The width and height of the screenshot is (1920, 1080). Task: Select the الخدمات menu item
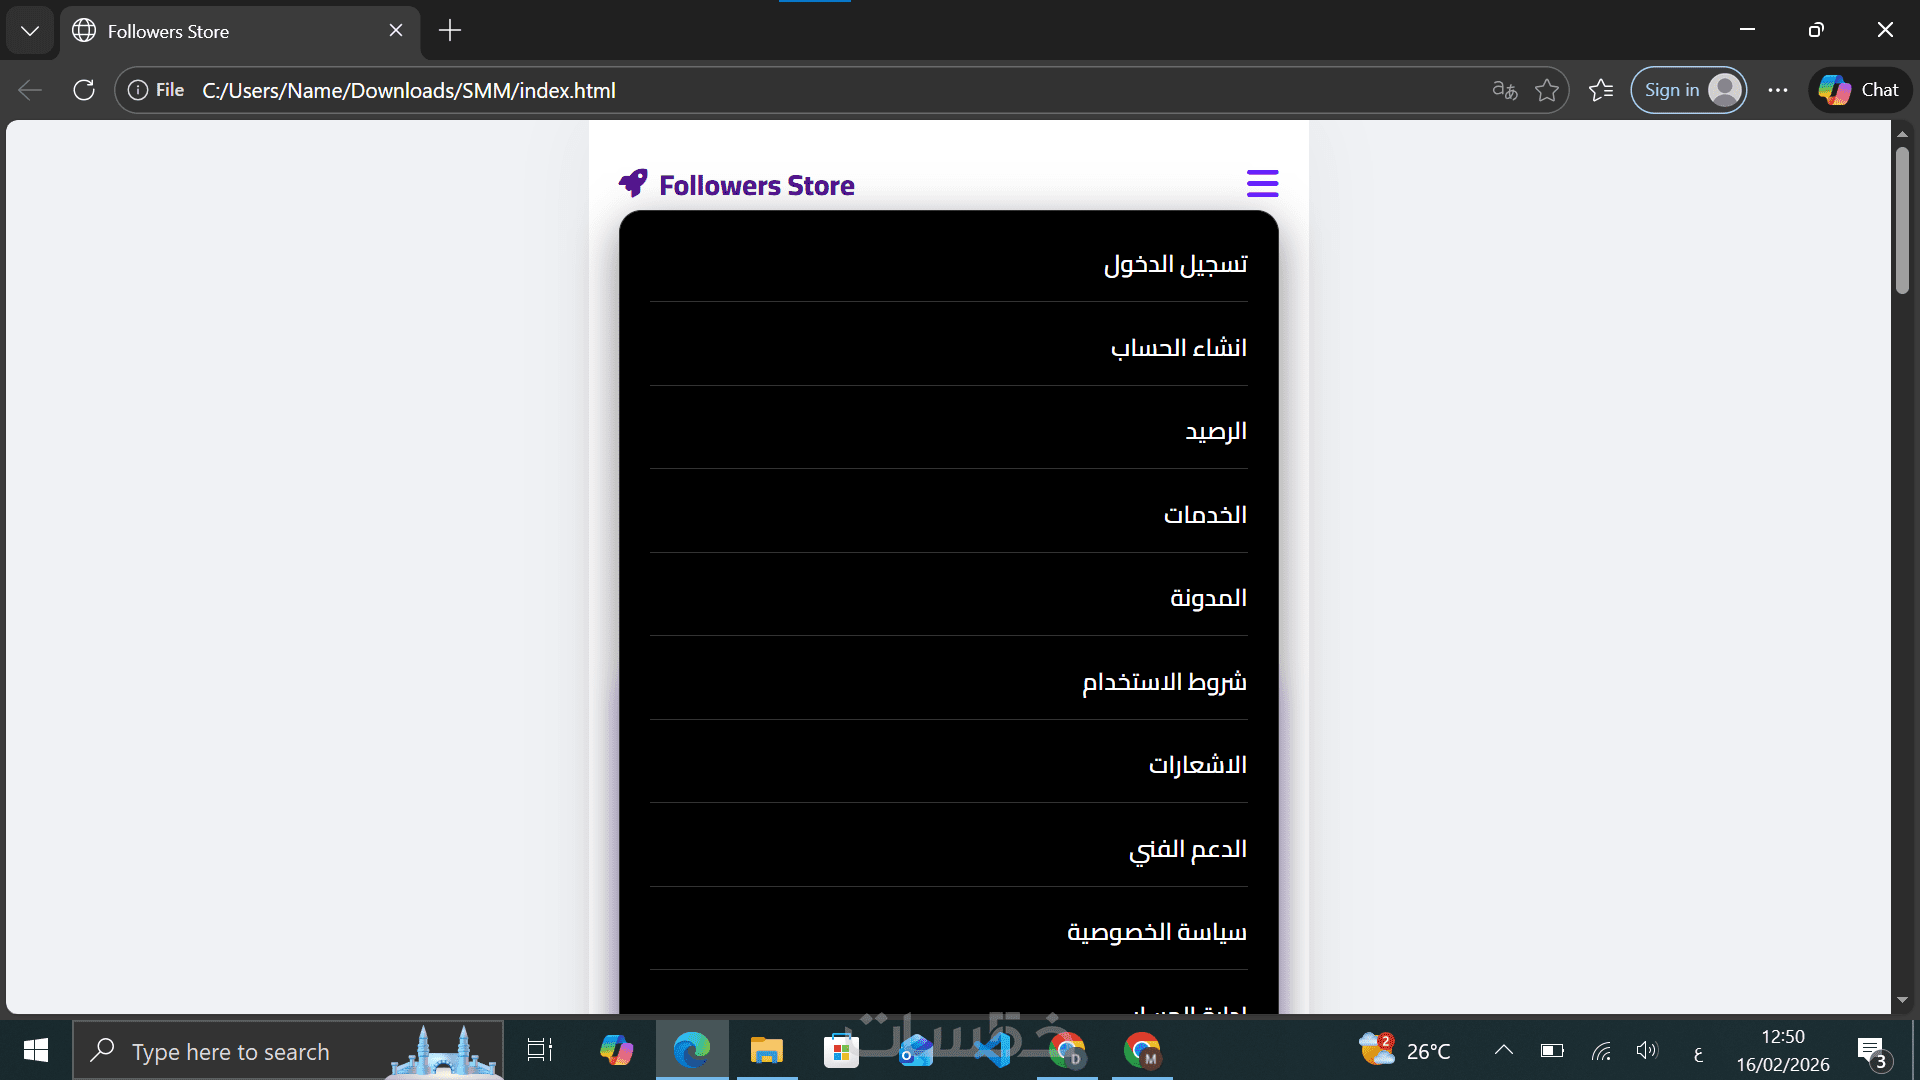pyautogui.click(x=1204, y=514)
